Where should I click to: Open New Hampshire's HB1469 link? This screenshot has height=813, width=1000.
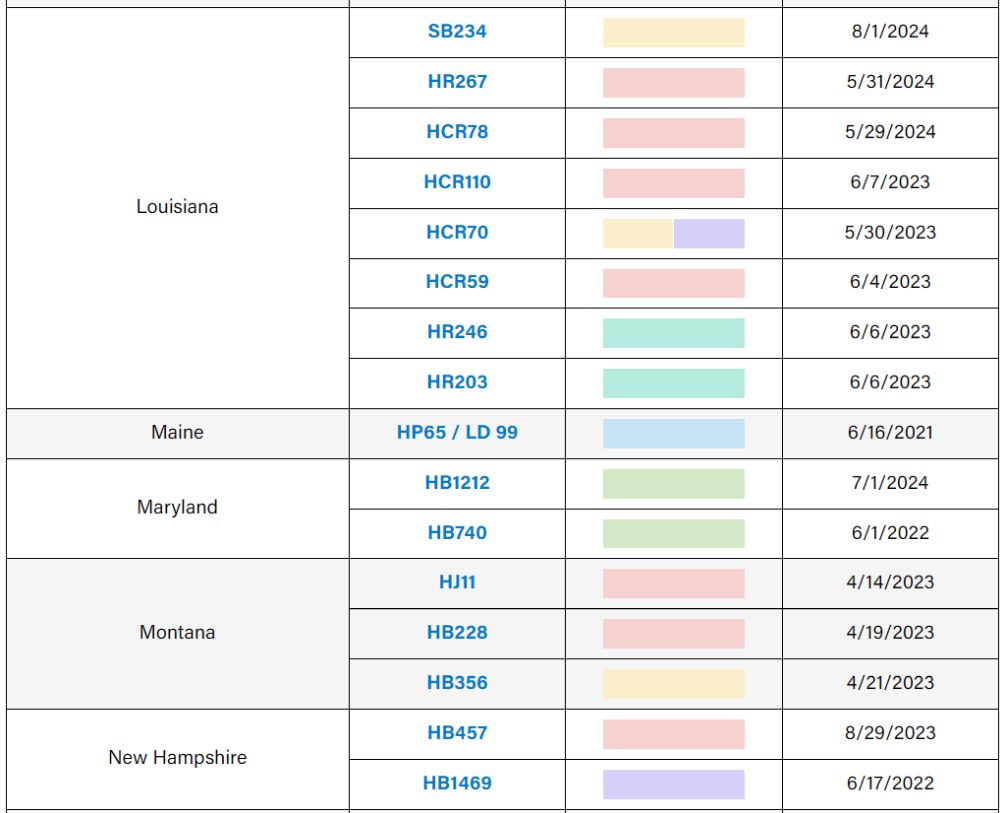[457, 783]
